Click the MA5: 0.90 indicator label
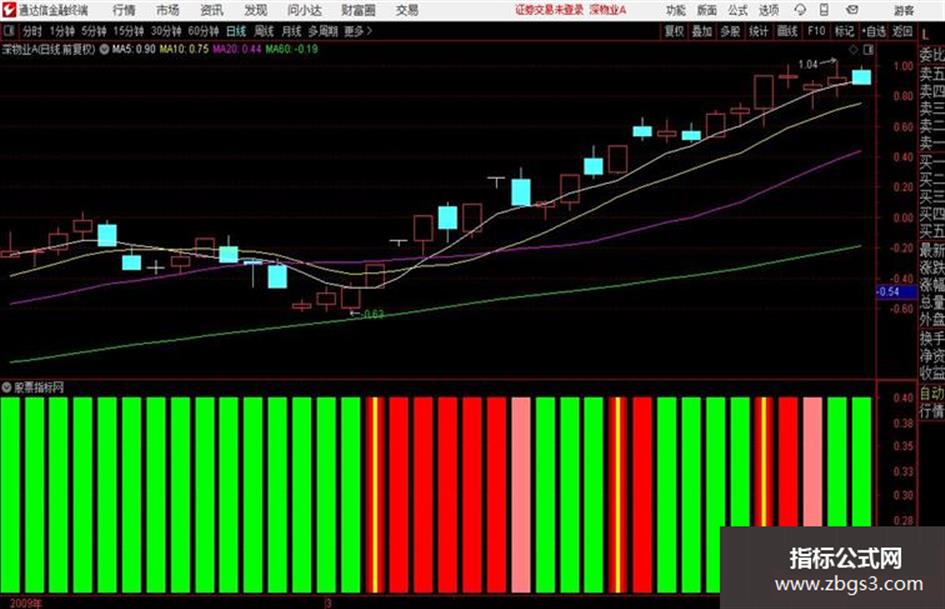This screenshot has width=945, height=609. [x=134, y=49]
